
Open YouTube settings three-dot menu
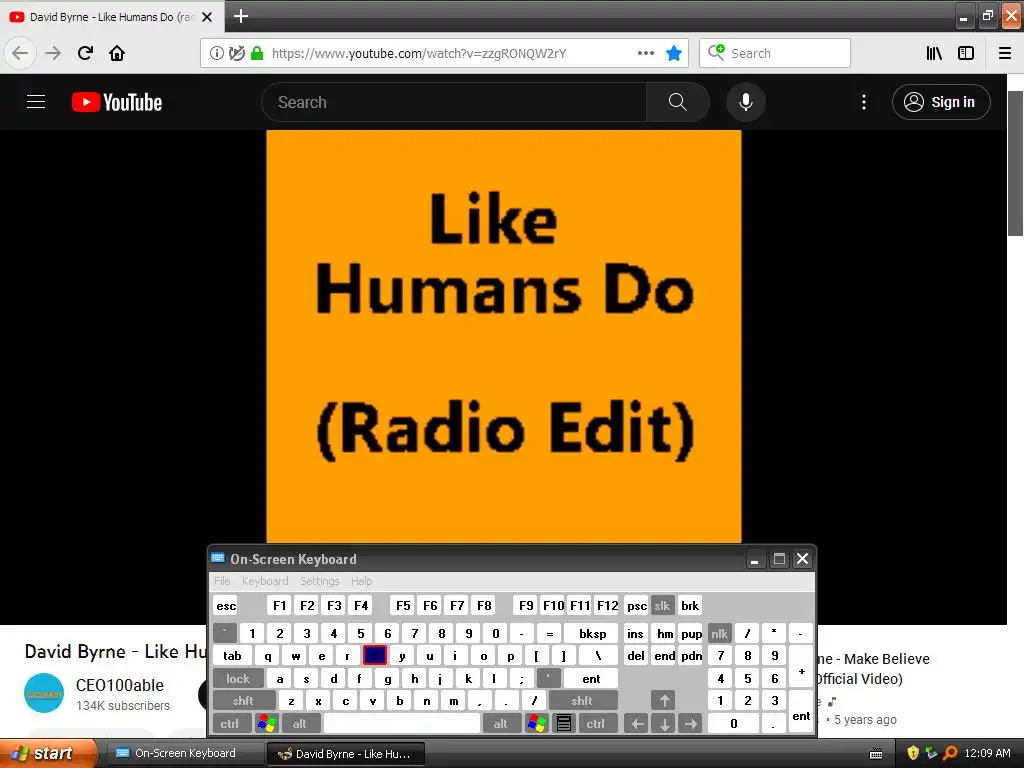click(864, 102)
